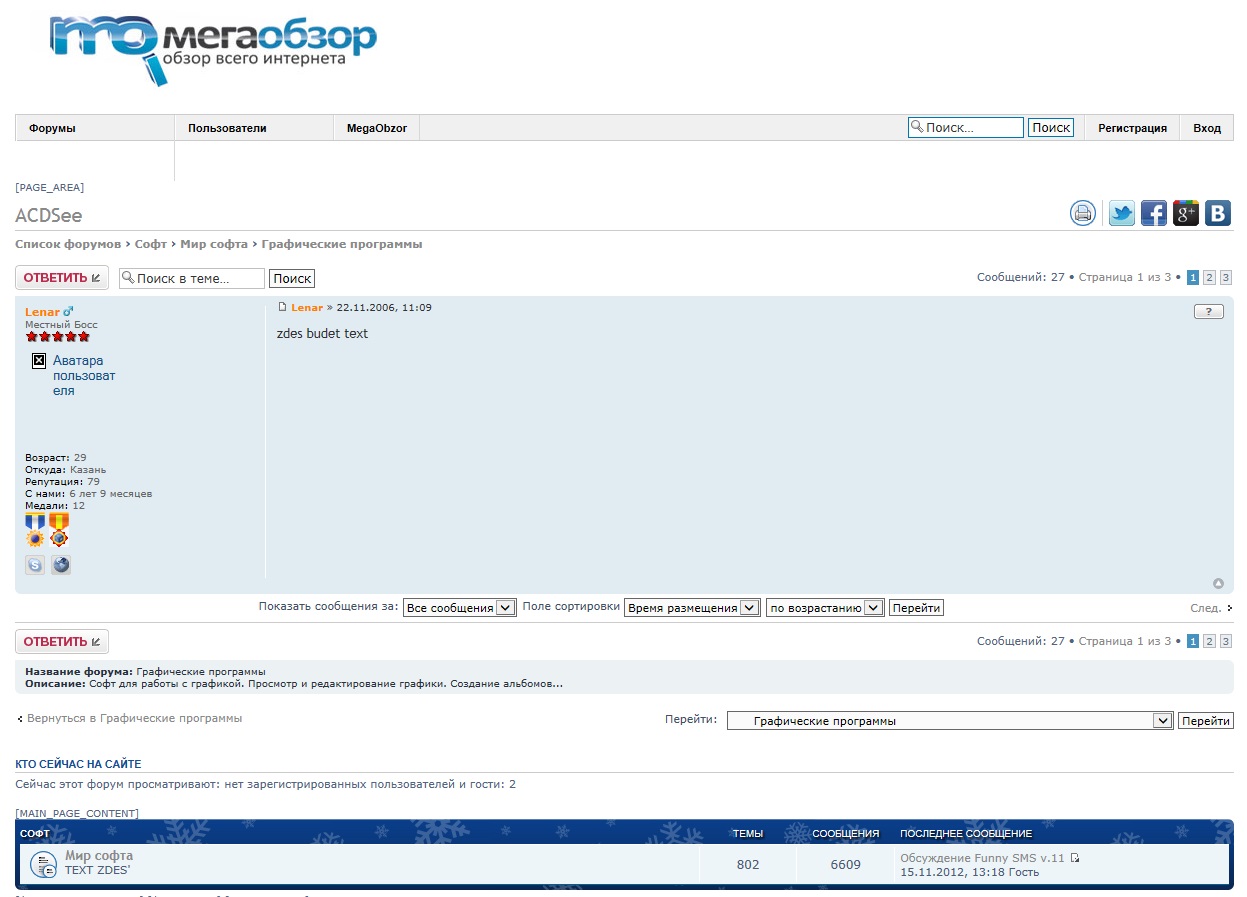The height and width of the screenshot is (897, 1247).
Task: Open the Софт breadcrumb link
Action: pyautogui.click(x=151, y=244)
